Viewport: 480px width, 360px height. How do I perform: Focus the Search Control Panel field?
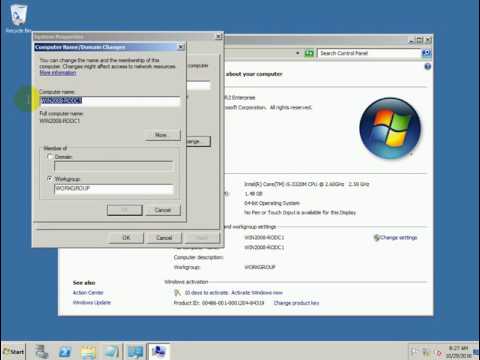(x=369, y=53)
